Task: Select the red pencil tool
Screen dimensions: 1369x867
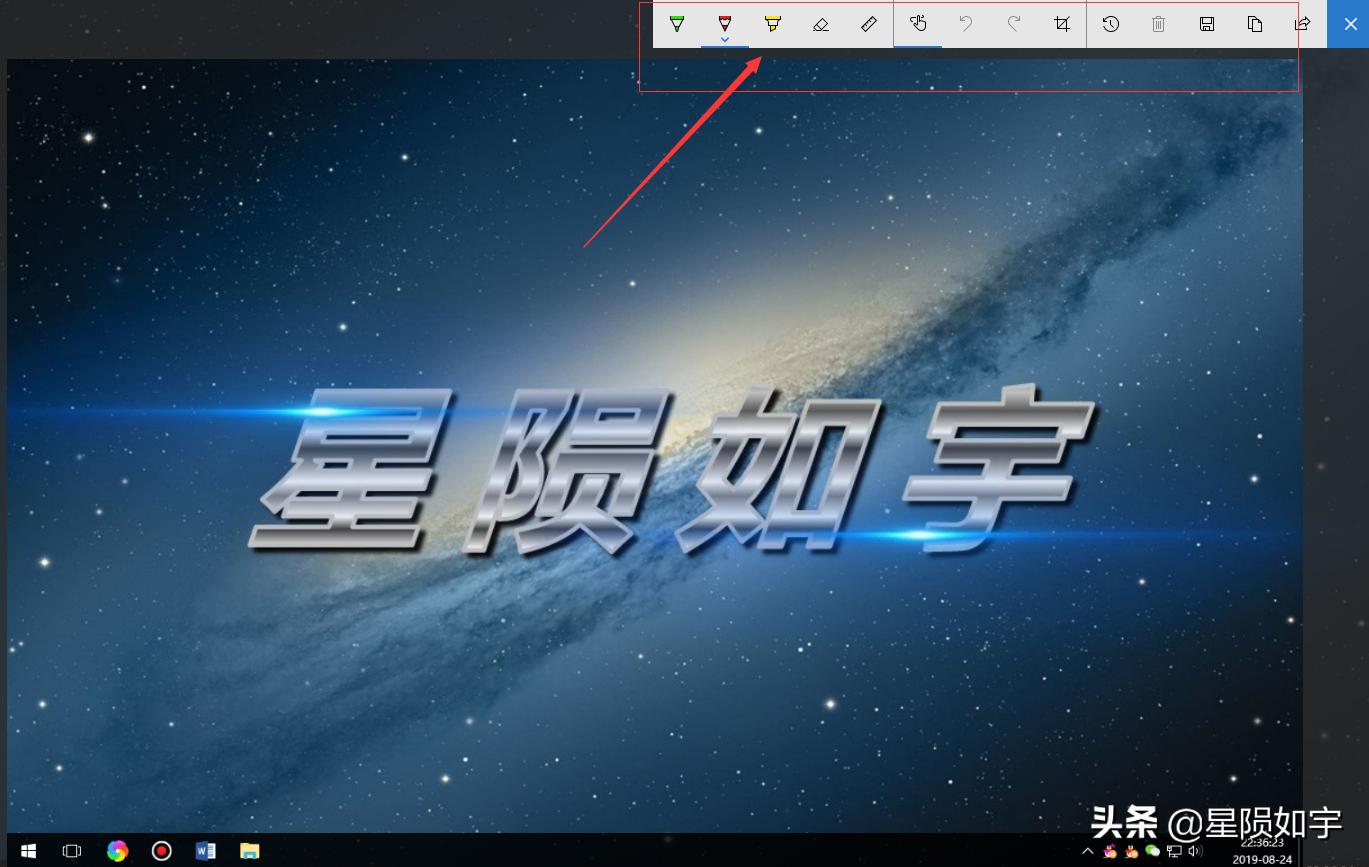Action: [725, 24]
